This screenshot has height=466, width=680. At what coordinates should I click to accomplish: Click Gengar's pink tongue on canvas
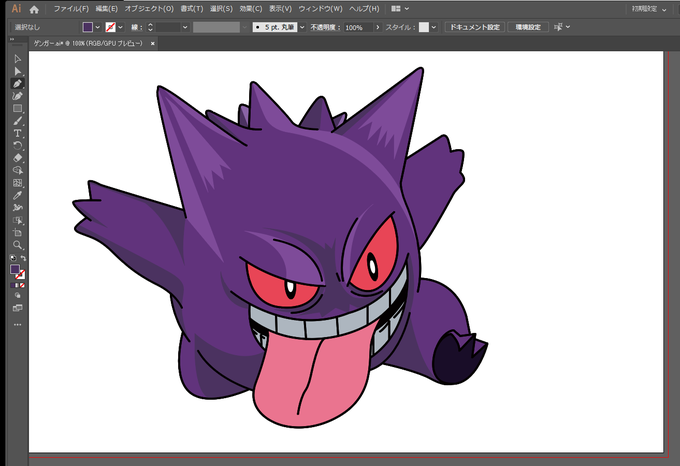point(312,377)
